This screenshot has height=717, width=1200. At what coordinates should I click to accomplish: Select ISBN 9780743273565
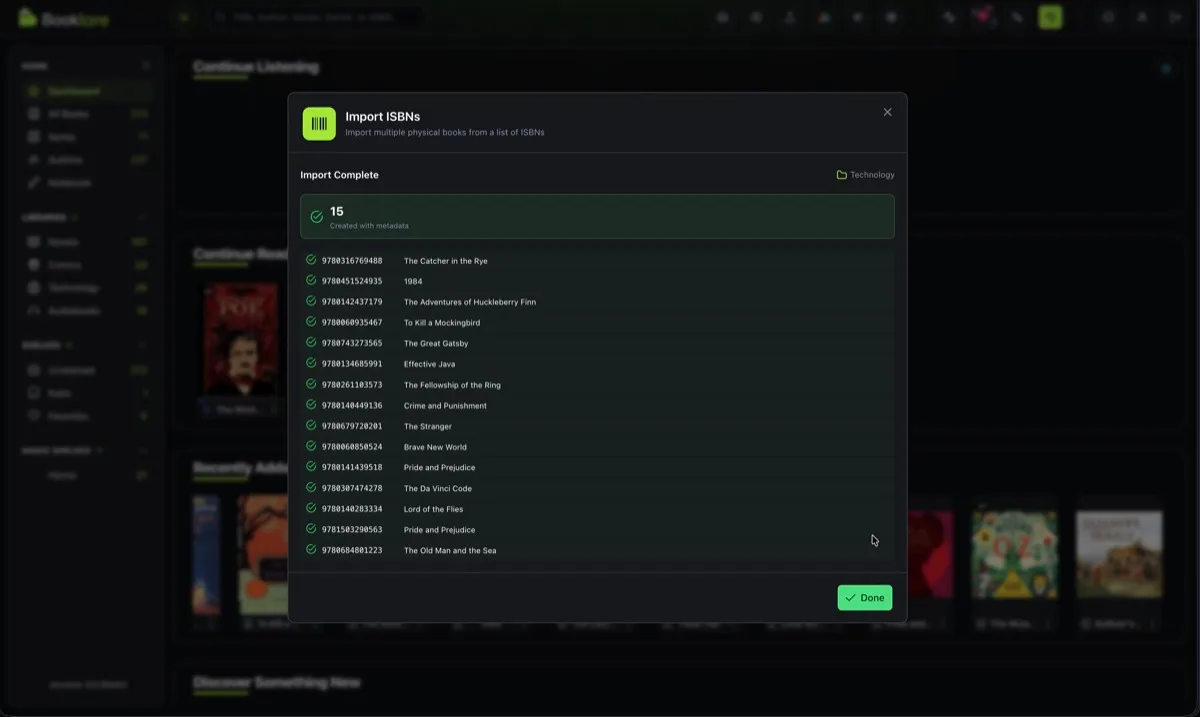352,343
